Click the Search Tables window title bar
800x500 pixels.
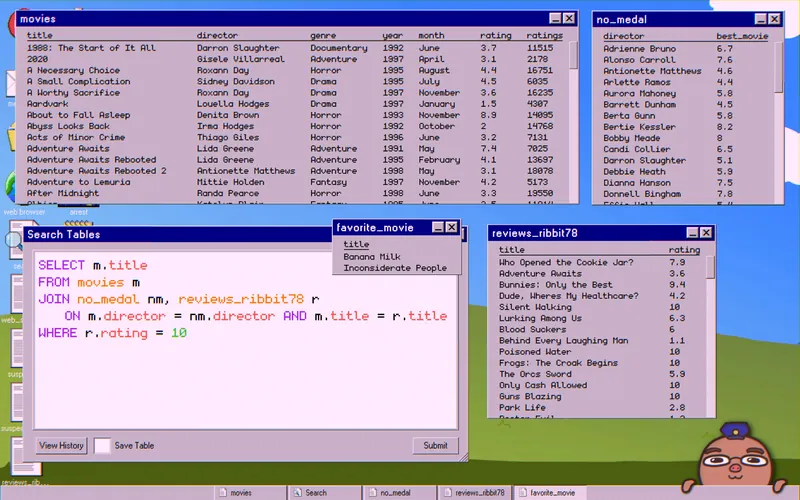tap(179, 235)
